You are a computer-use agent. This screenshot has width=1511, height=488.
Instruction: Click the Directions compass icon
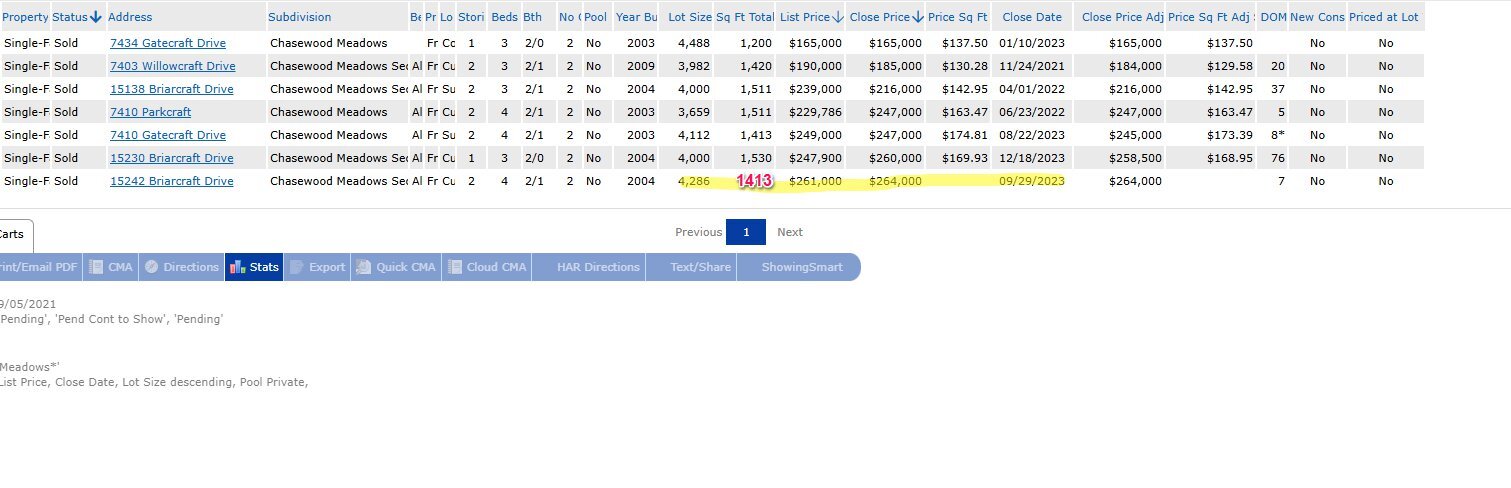click(152, 267)
